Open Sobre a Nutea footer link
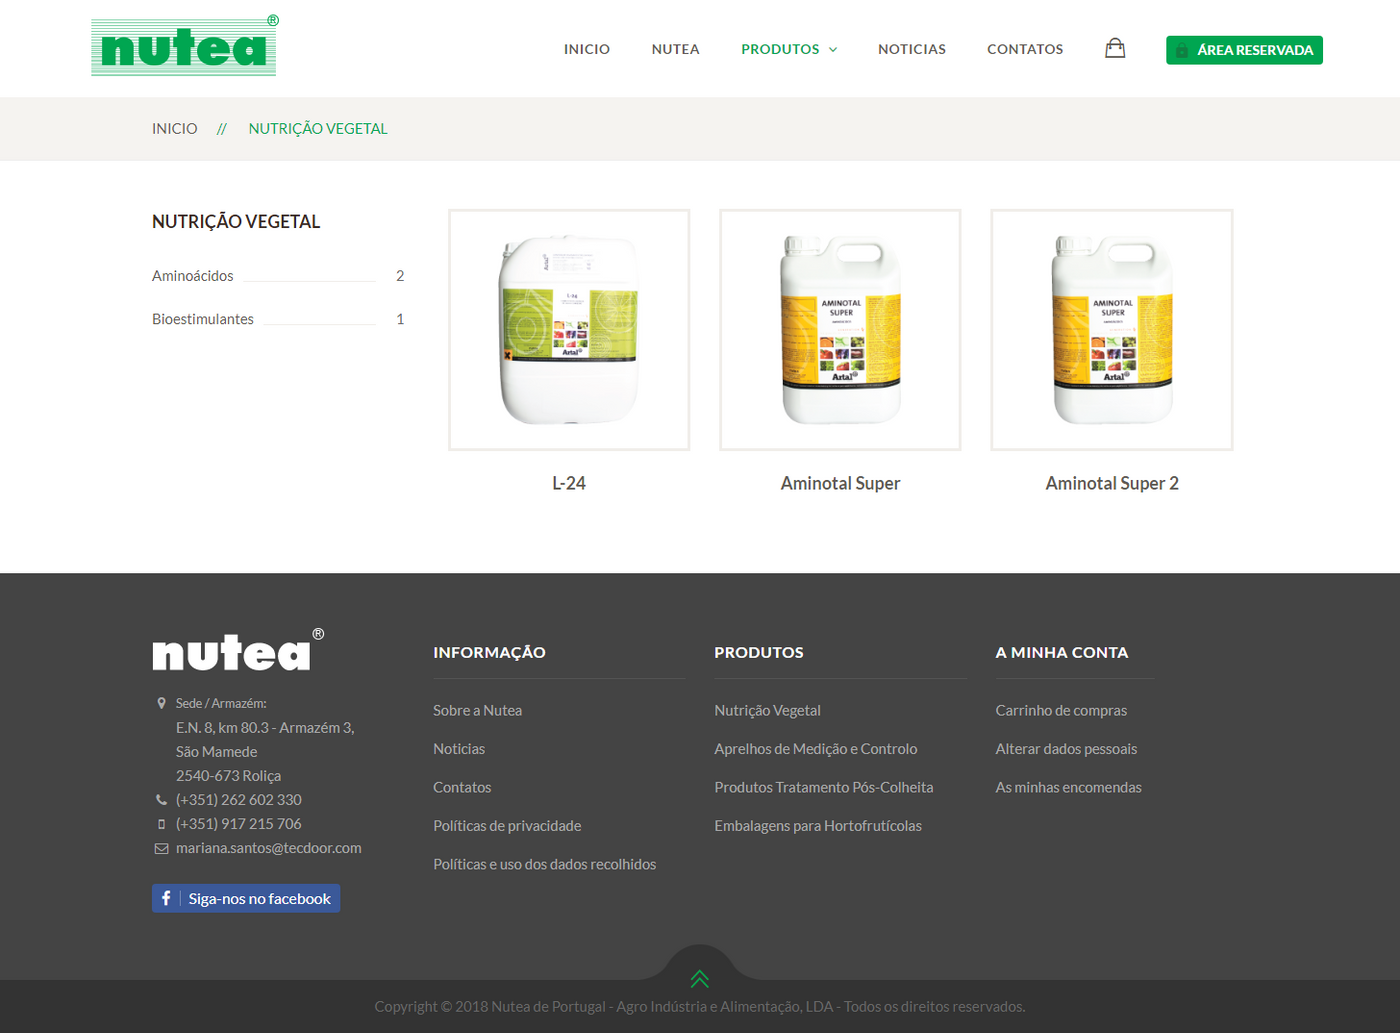The image size is (1400, 1033). [477, 710]
